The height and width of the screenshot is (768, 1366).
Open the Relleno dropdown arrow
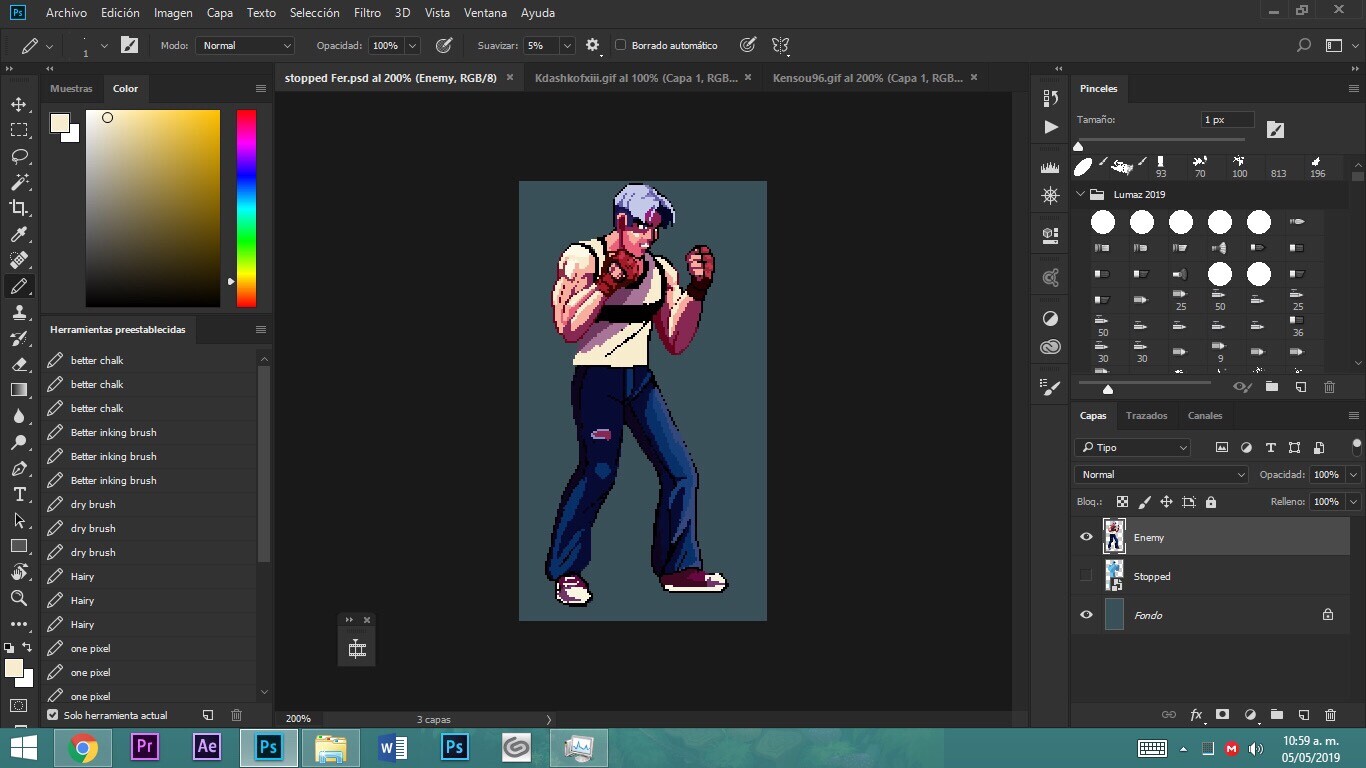[x=1353, y=501]
